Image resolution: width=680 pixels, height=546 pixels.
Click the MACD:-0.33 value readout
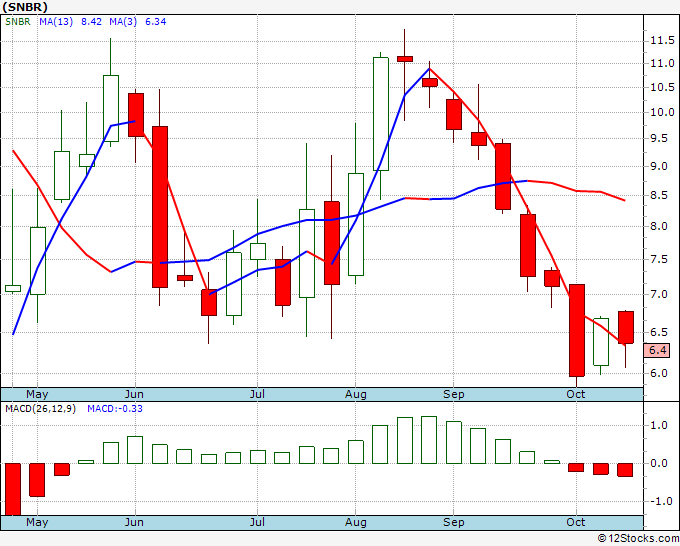point(115,409)
